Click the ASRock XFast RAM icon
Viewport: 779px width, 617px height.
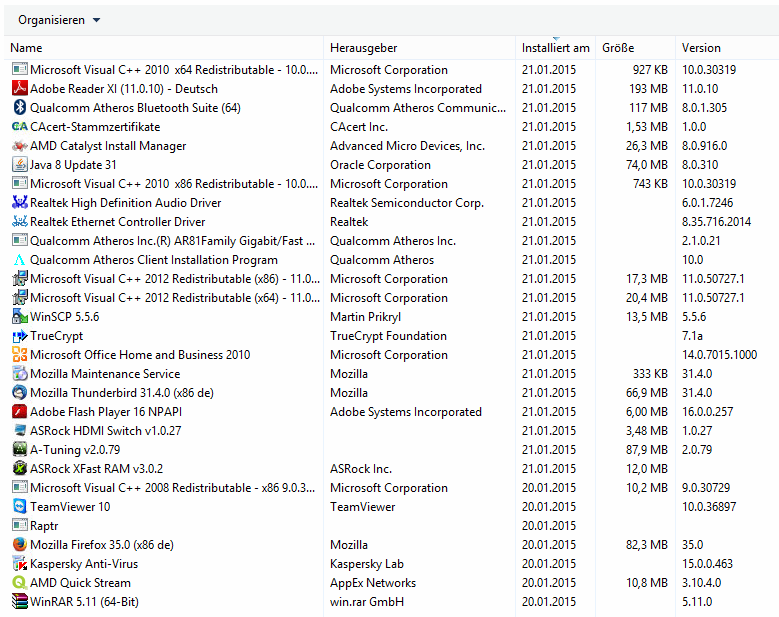click(19, 468)
